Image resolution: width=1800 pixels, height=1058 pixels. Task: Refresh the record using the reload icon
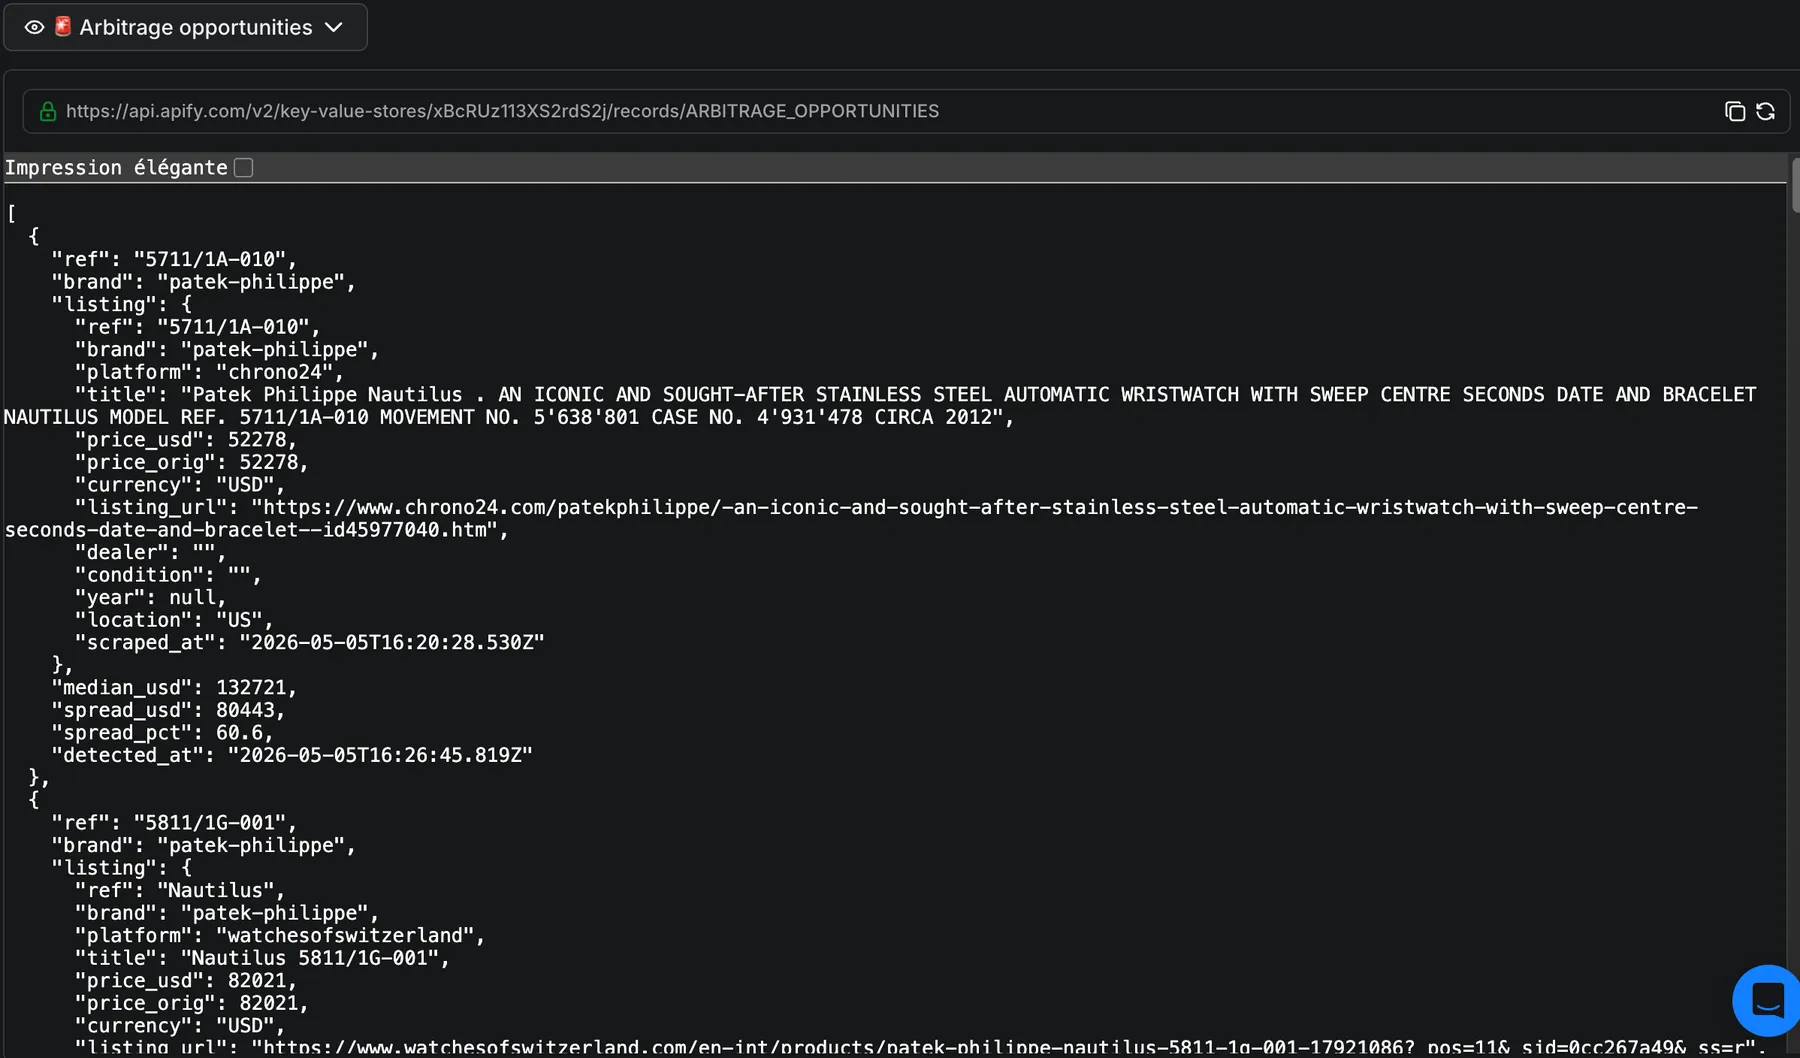1766,111
